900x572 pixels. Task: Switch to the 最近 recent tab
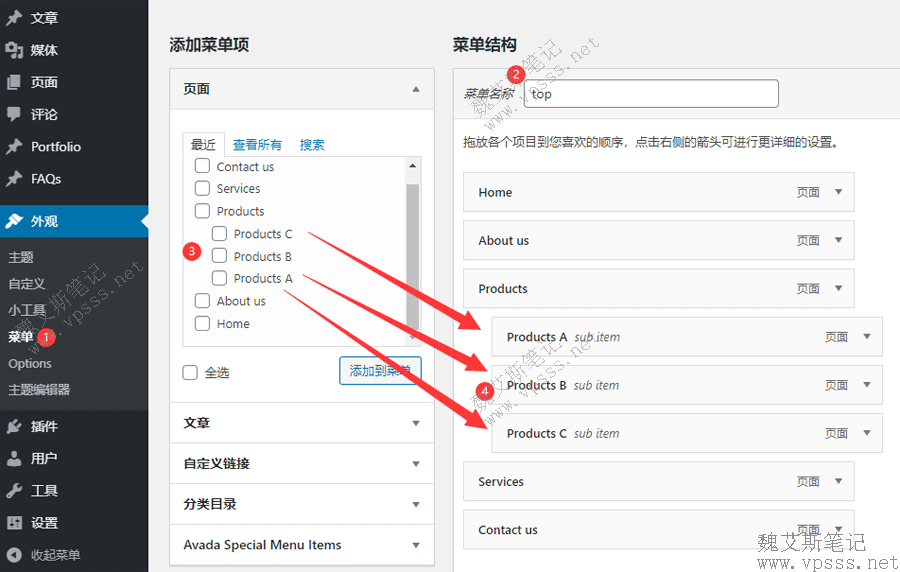[203, 145]
